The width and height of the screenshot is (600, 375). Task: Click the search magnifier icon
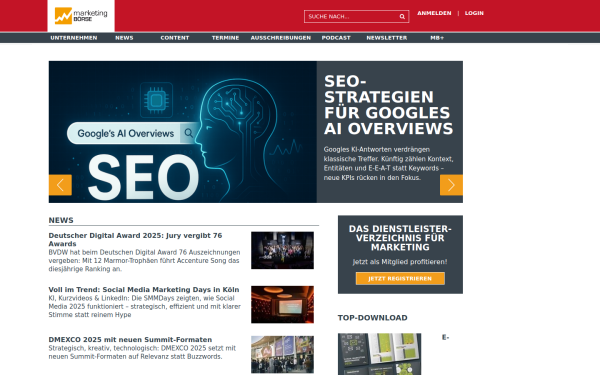pyautogui.click(x=402, y=16)
